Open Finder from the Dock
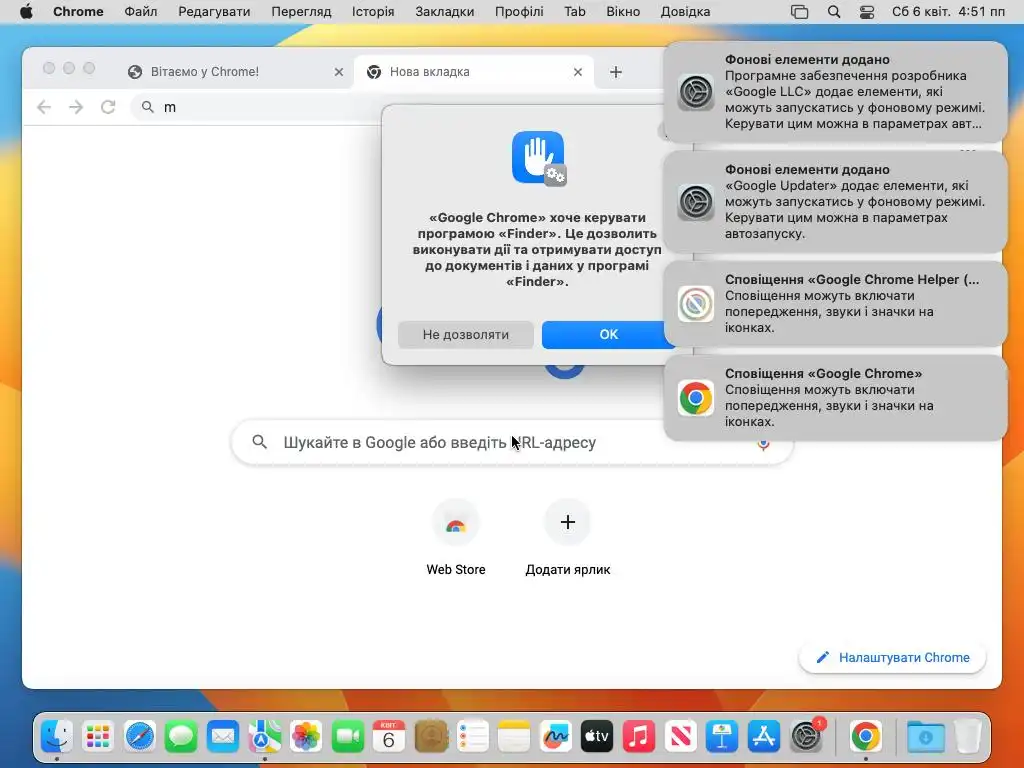This screenshot has height=768, width=1024. (57, 737)
